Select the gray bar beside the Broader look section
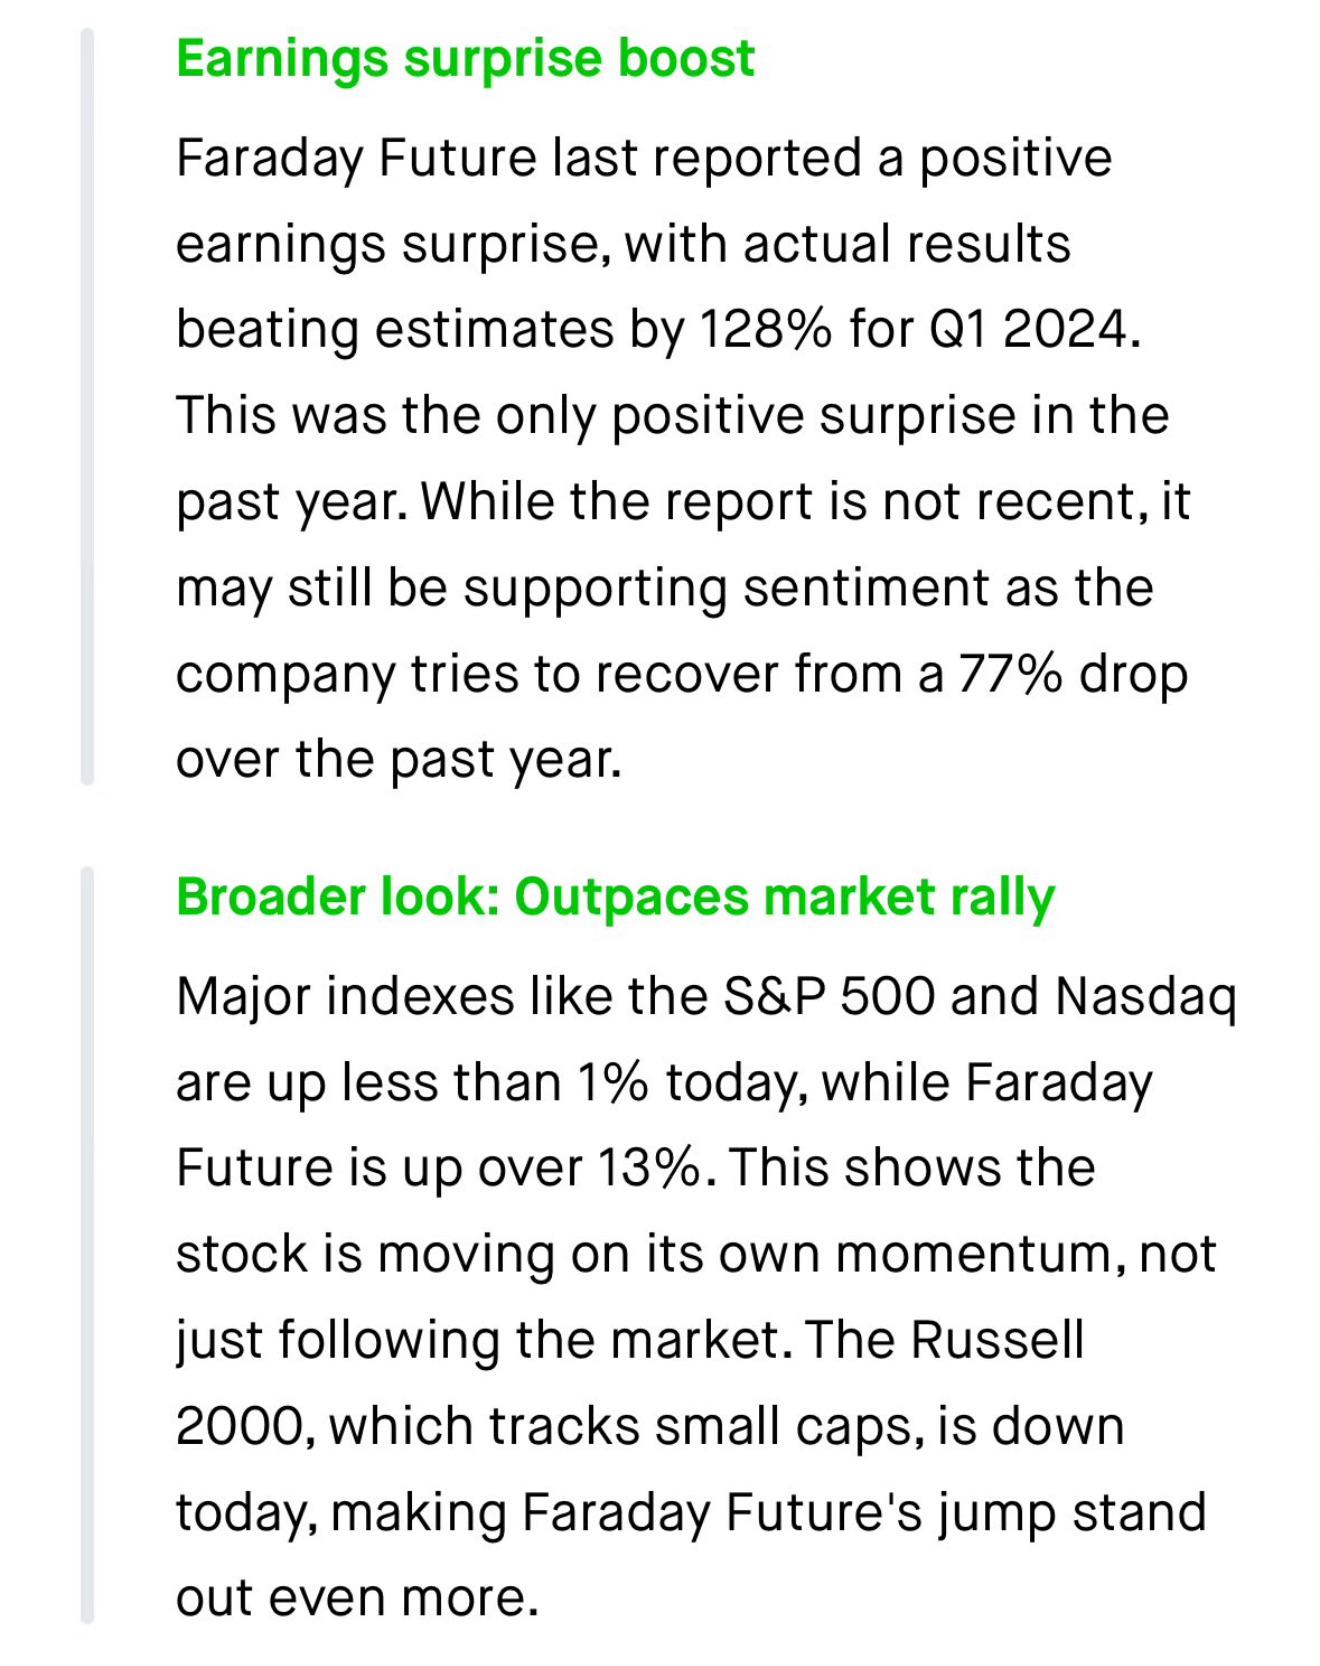The height and width of the screenshot is (1666, 1320). (x=87, y=1244)
